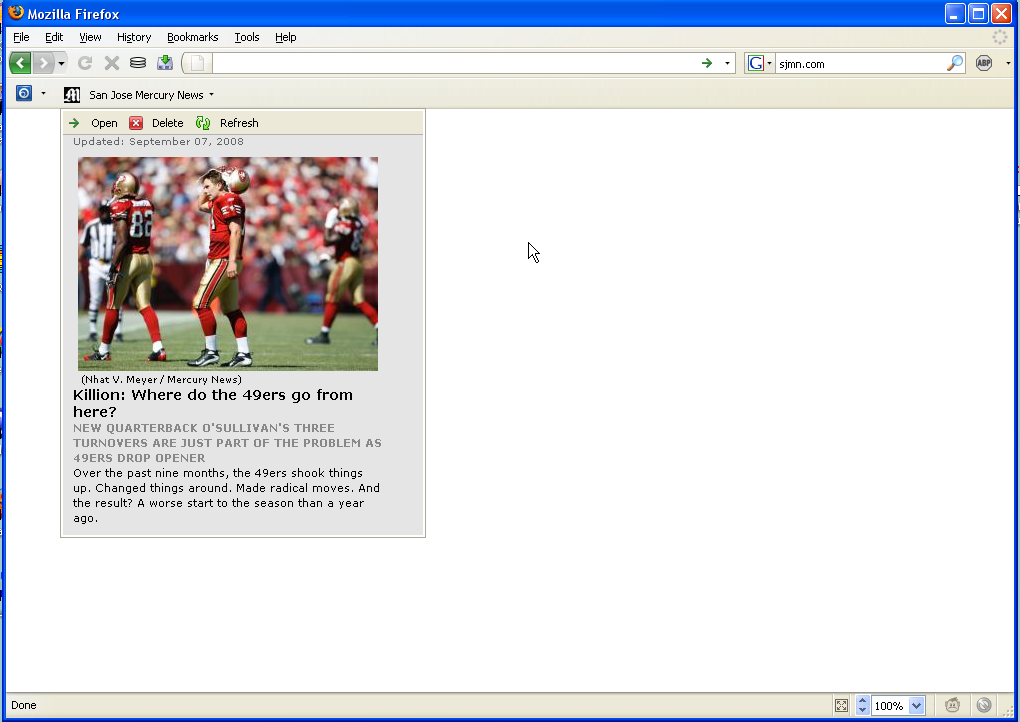Screen dimensions: 1020x722
Task: Expand the dropdown next to the blue icon
Action: [x=44, y=94]
